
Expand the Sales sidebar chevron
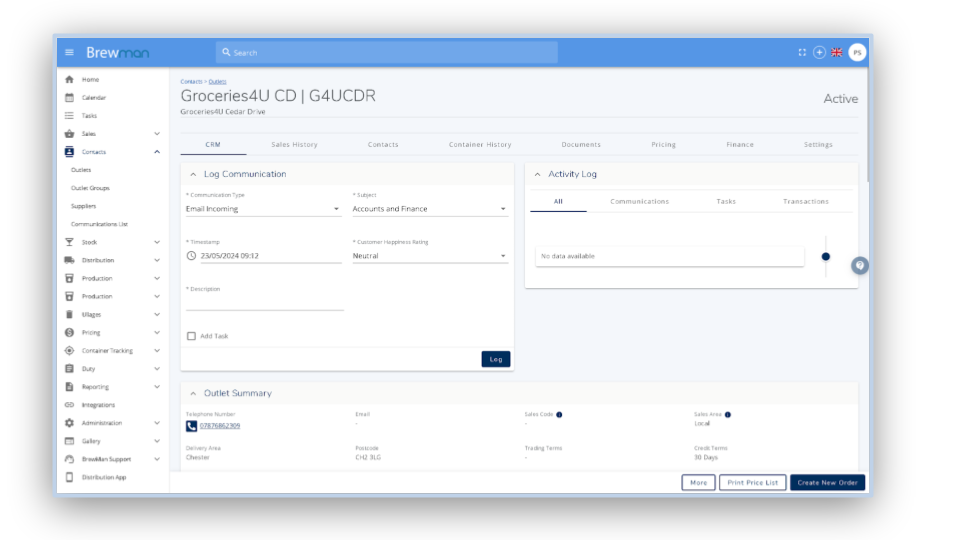coord(157,133)
